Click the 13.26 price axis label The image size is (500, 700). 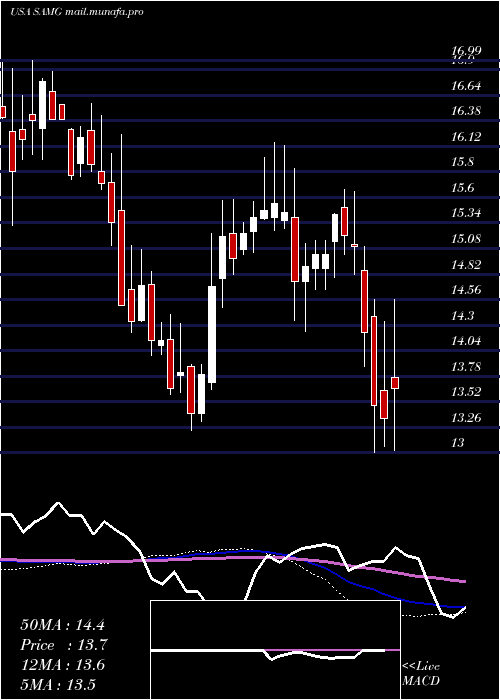[x=466, y=418]
